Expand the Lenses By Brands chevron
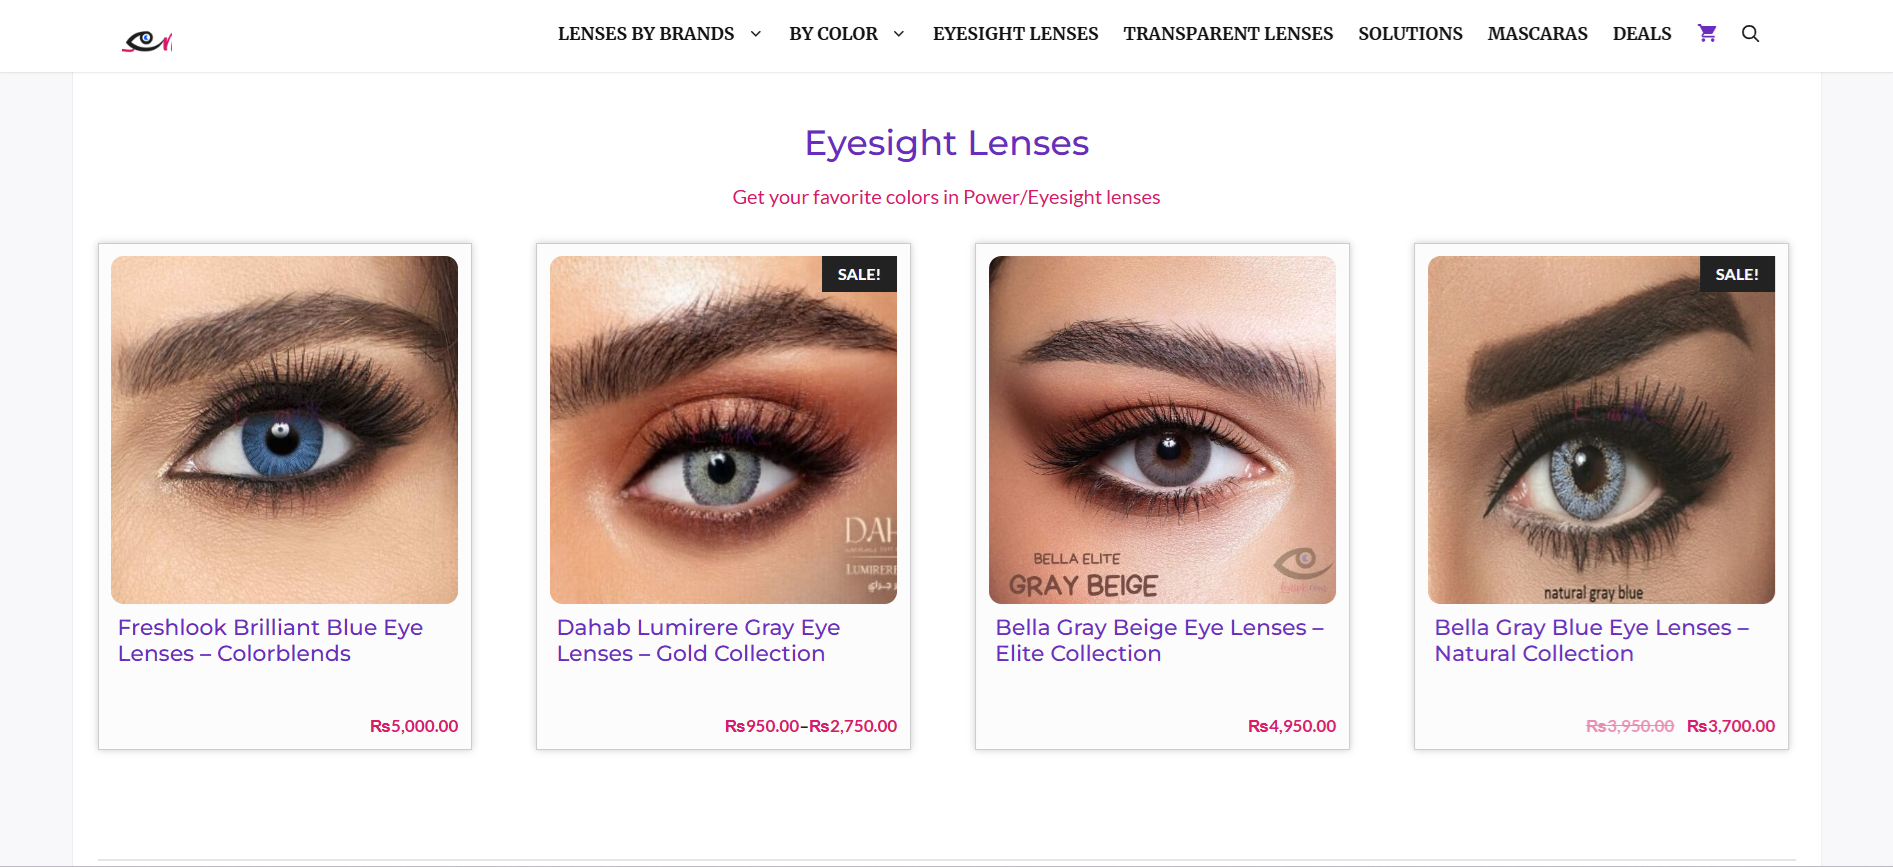This screenshot has width=1893, height=867. click(x=756, y=34)
